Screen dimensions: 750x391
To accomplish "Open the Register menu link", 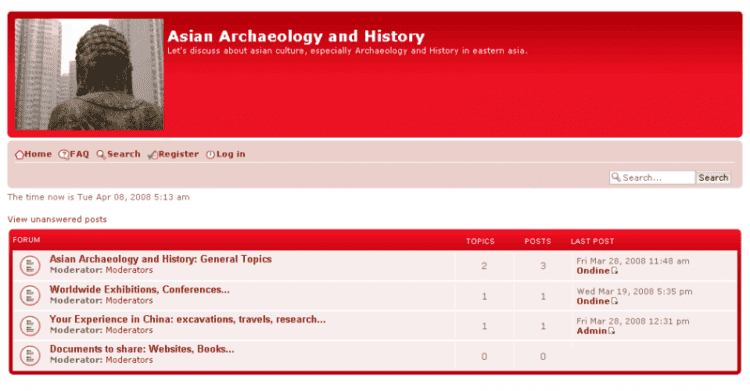I will [178, 154].
